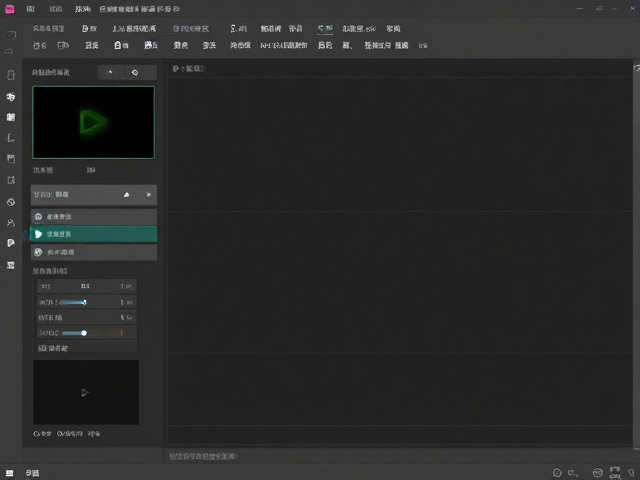
Task: Select the list row above the teal row
Action: pyautogui.click(x=93, y=217)
